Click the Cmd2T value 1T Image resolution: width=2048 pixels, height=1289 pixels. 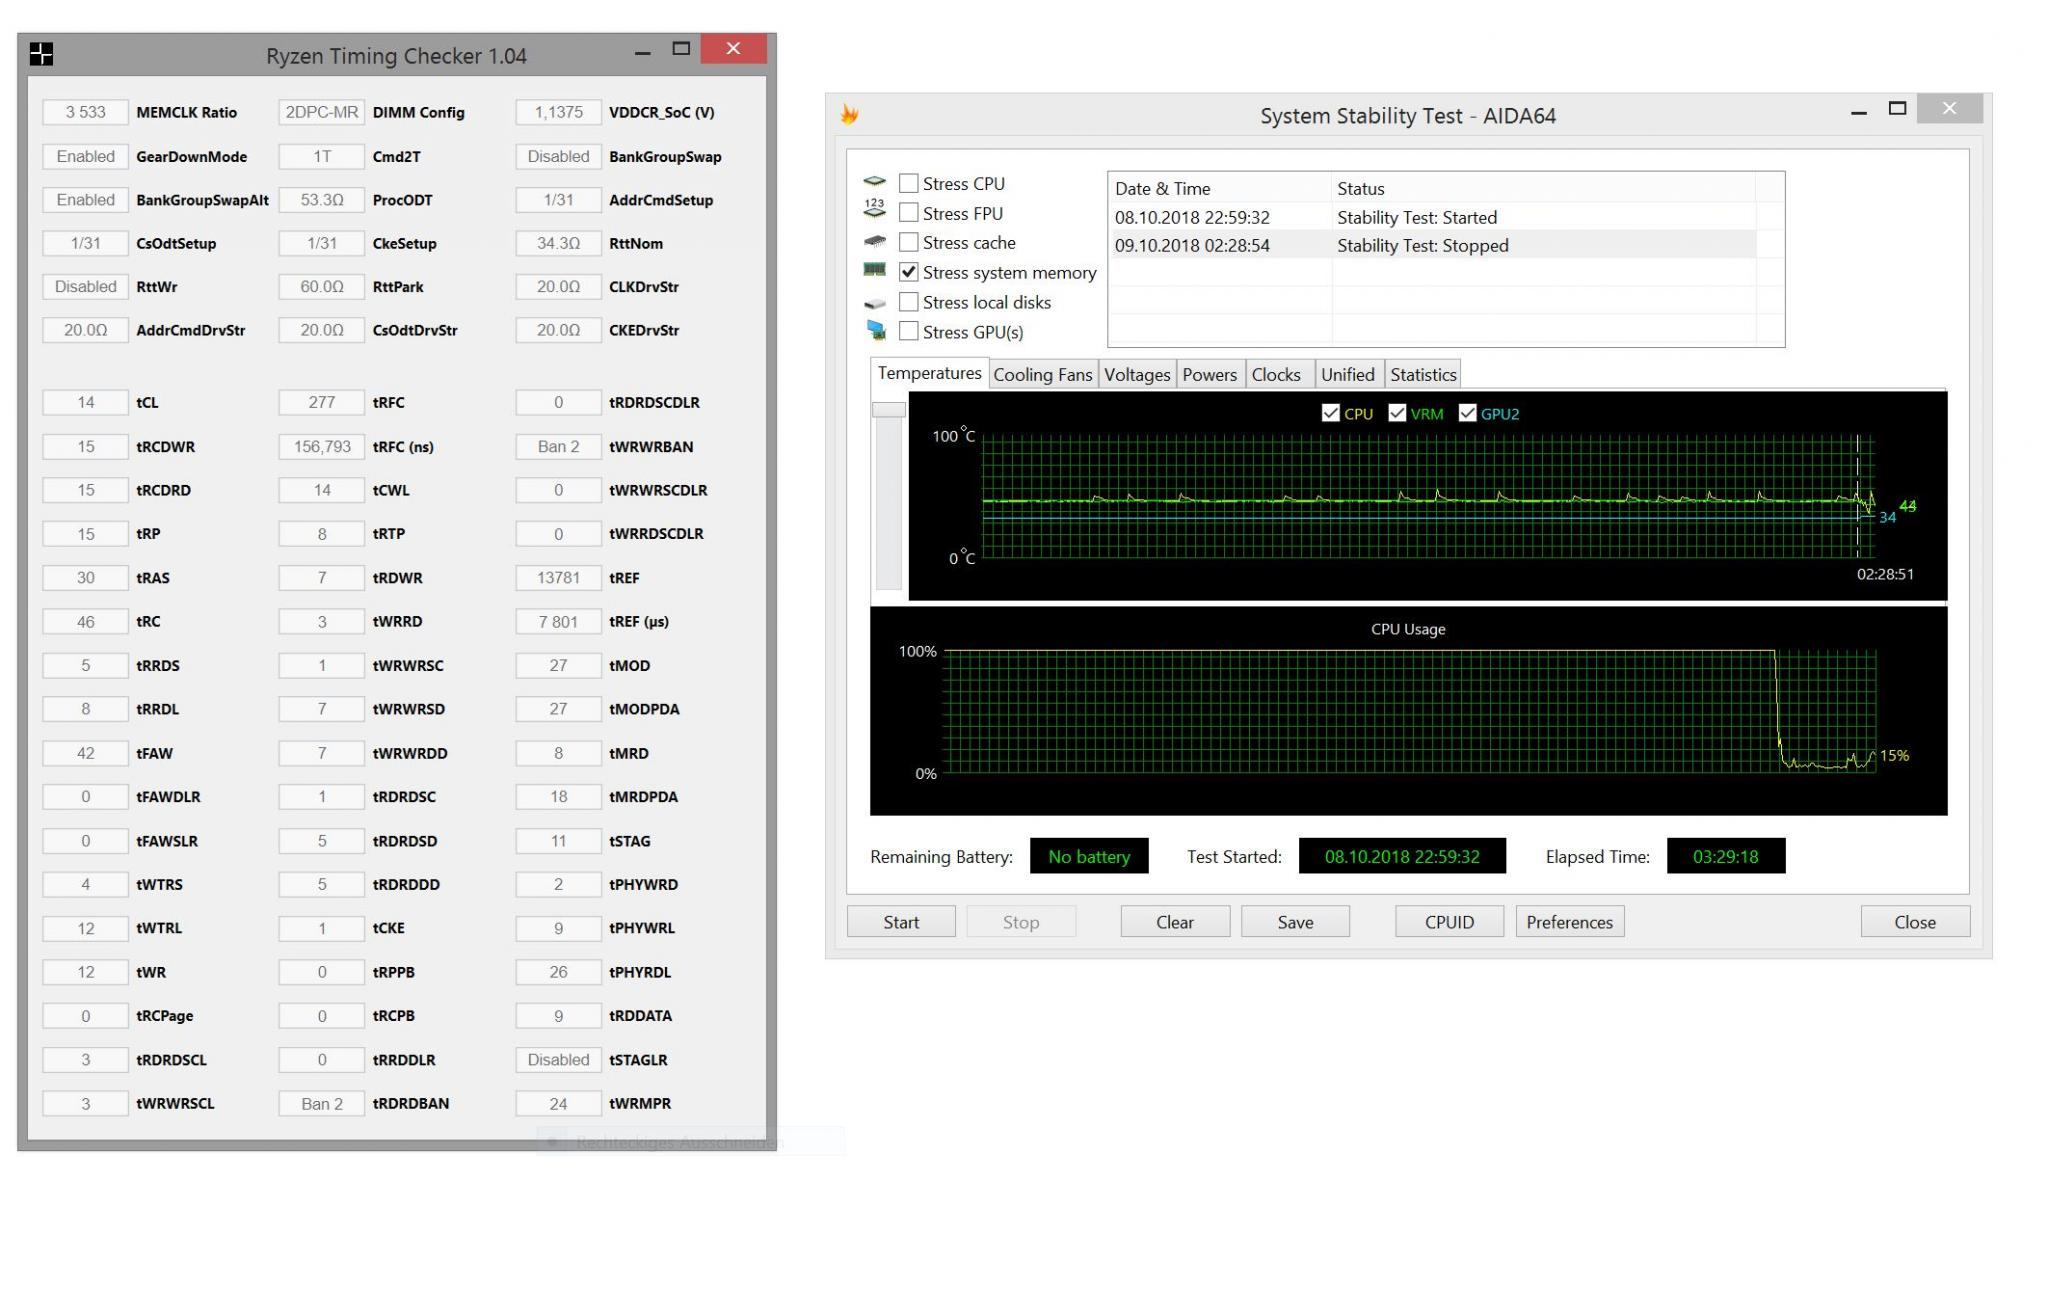pos(321,156)
